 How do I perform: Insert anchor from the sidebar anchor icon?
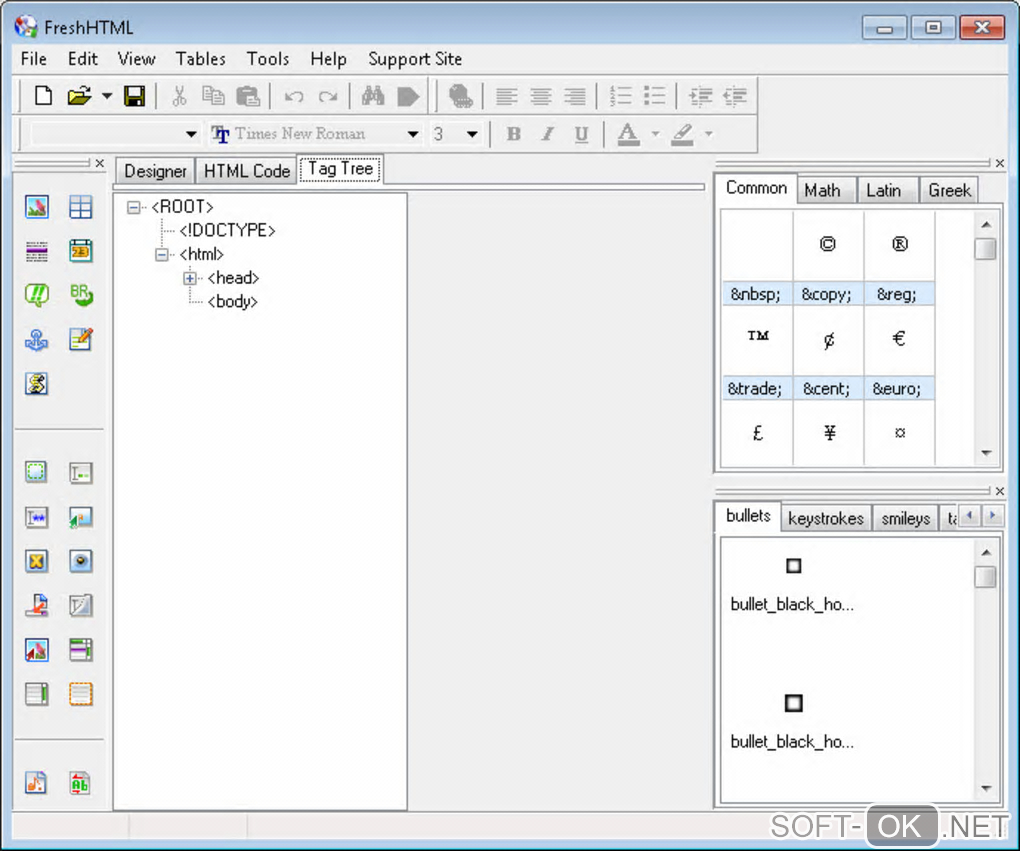36,340
